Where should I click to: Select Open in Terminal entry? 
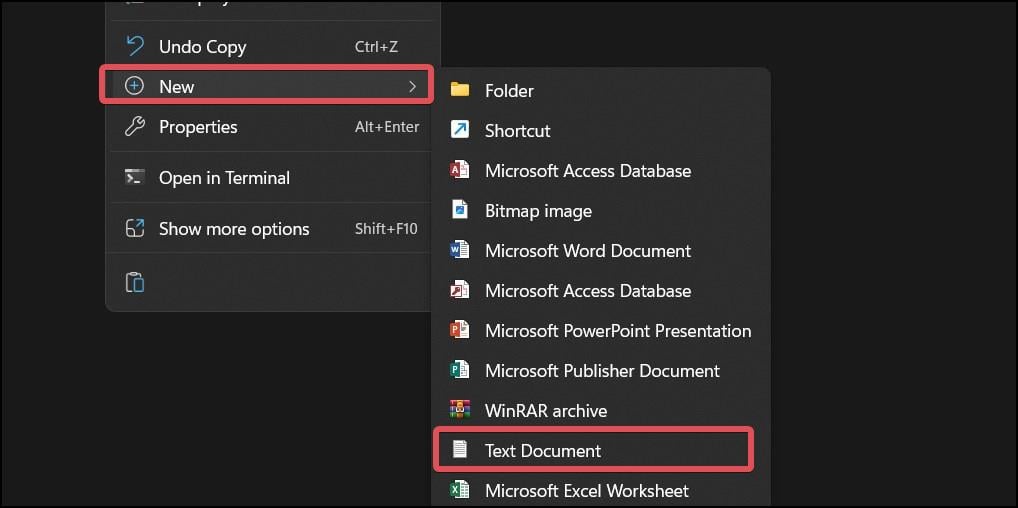pyautogui.click(x=224, y=178)
